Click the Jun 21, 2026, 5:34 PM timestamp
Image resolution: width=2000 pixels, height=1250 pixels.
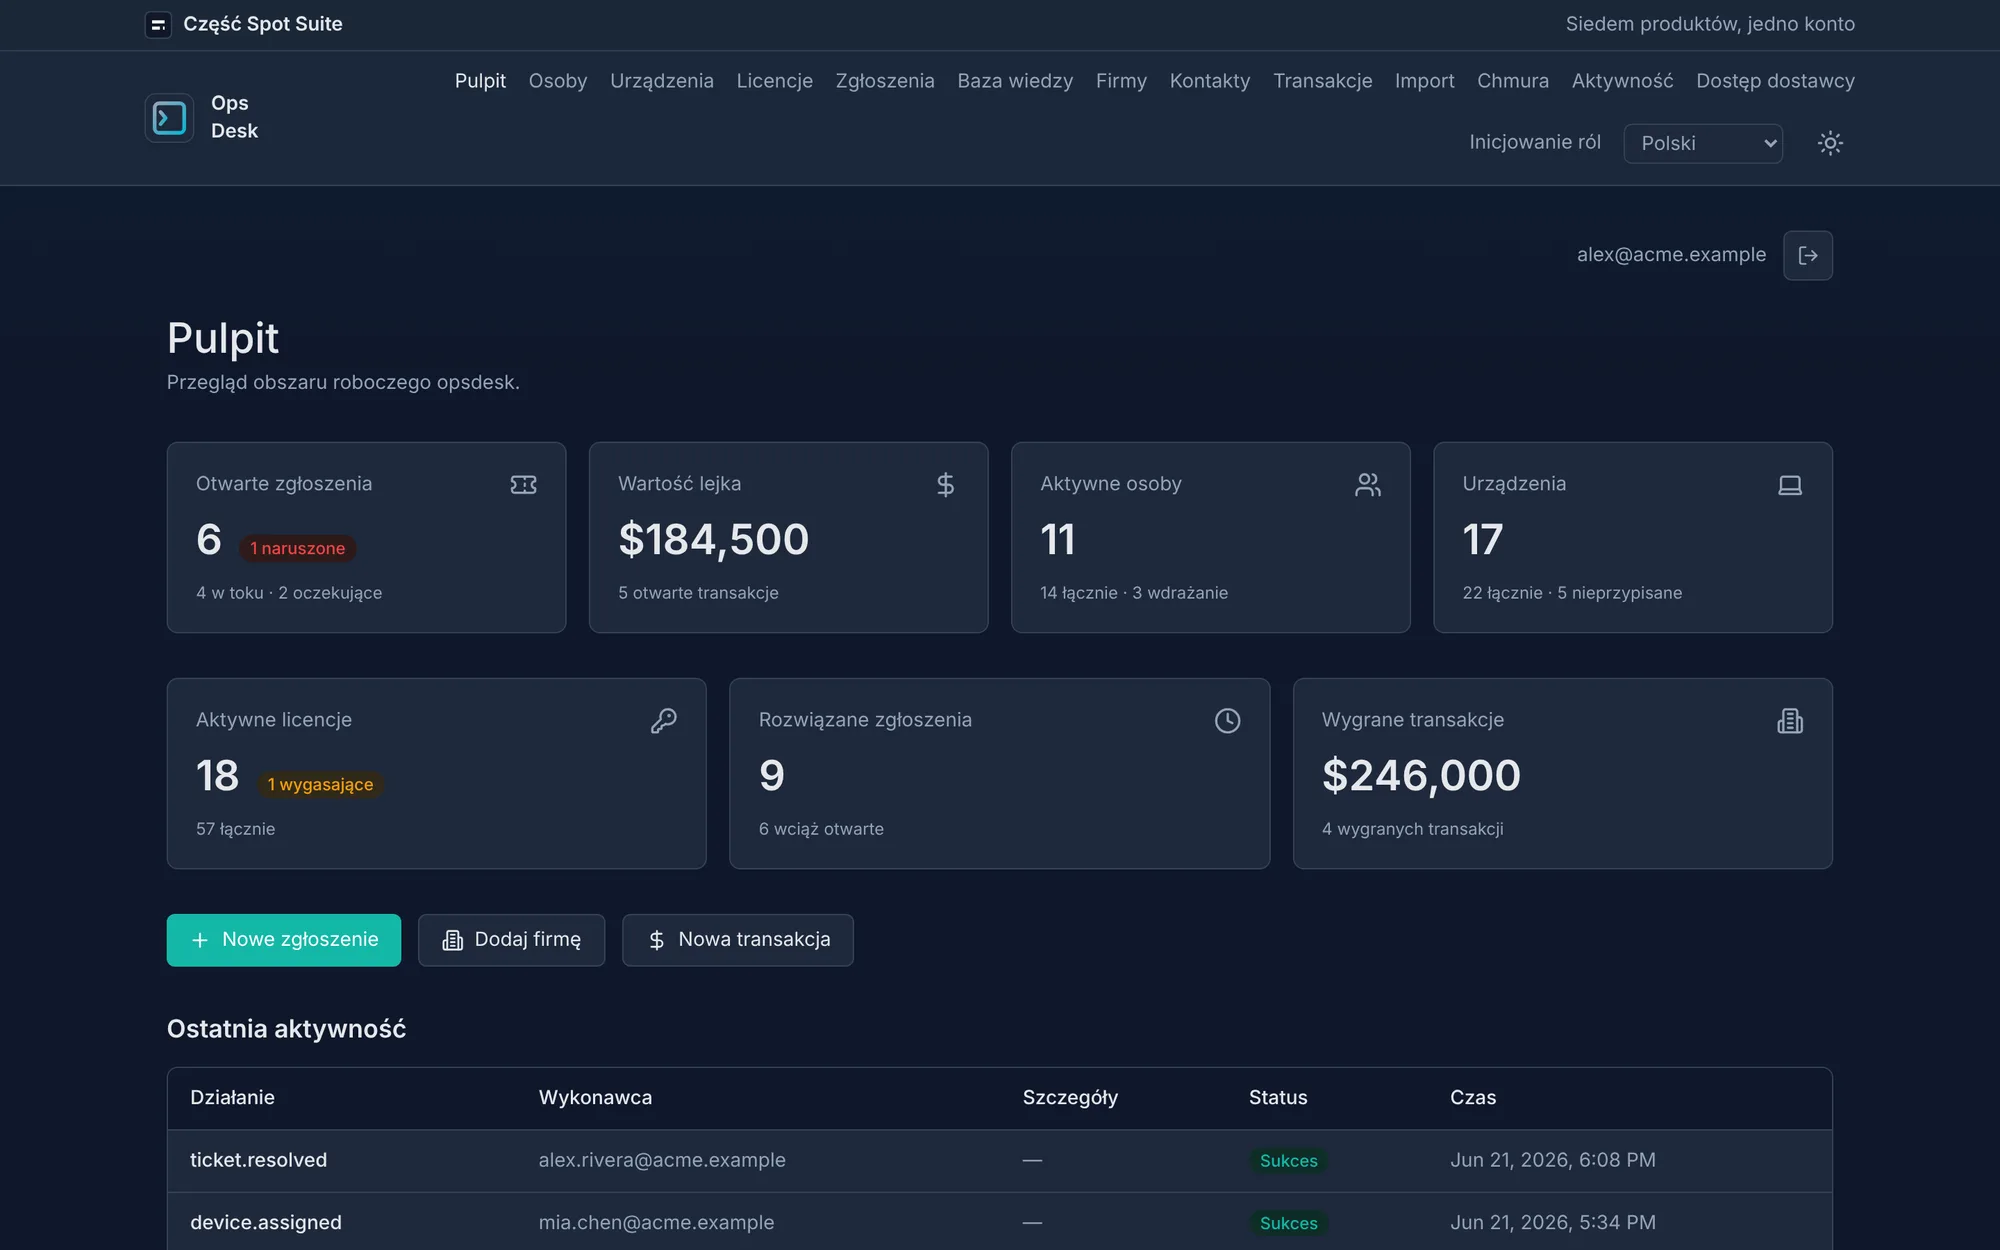1553,1222
